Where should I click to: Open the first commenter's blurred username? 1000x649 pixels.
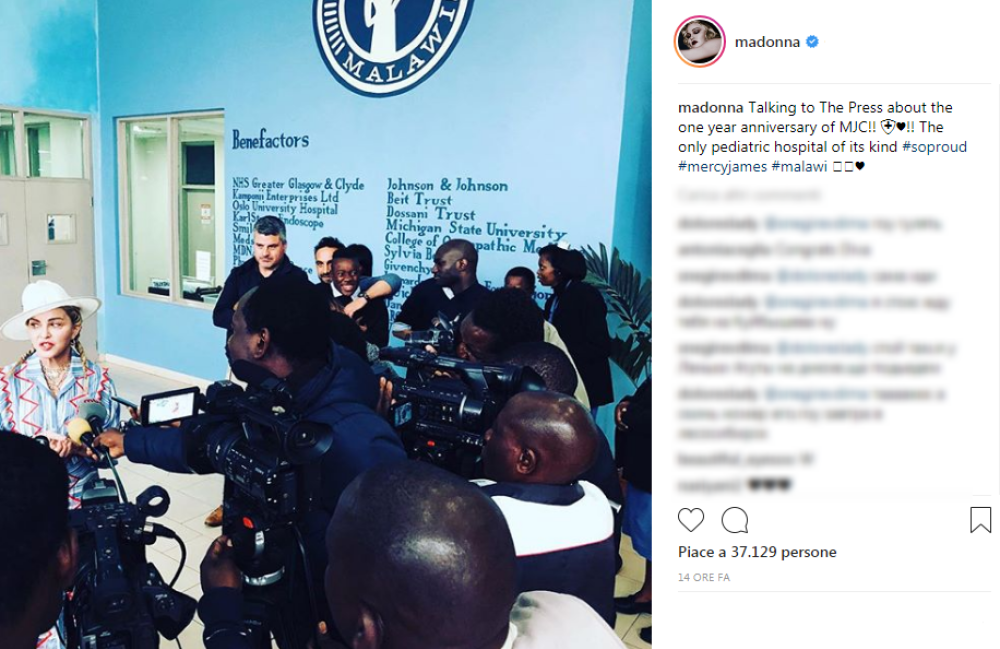coord(718,223)
